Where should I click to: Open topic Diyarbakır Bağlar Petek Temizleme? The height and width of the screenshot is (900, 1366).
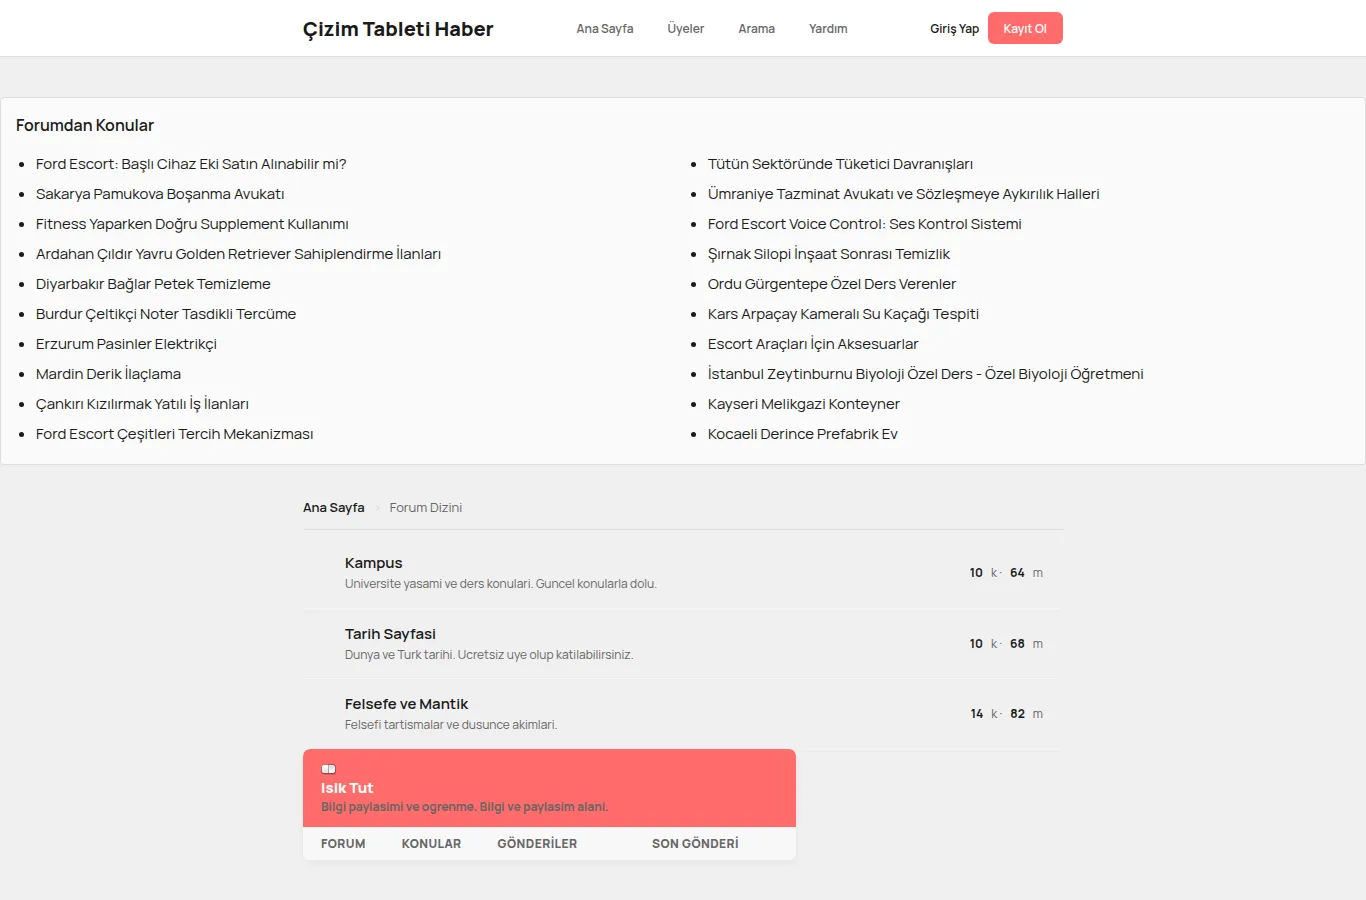point(153,284)
